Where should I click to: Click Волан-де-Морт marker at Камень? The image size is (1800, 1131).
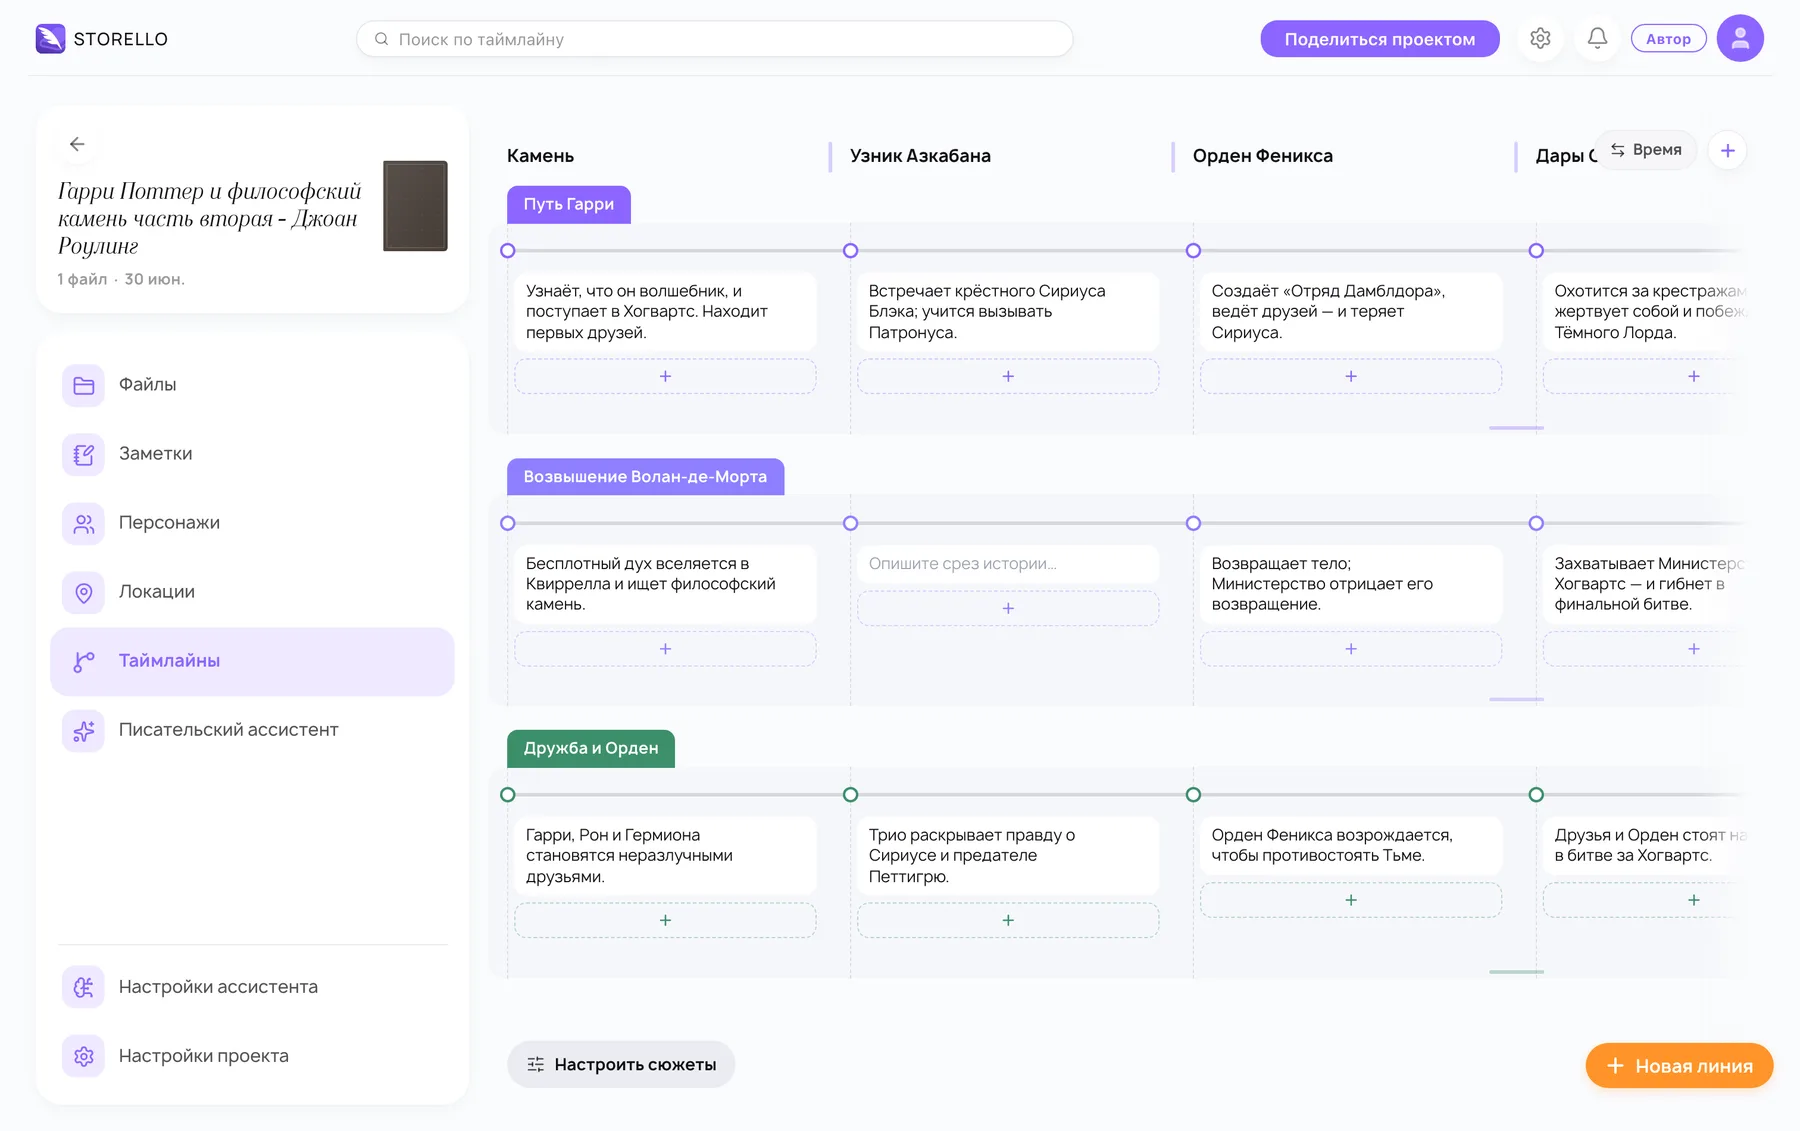point(508,523)
